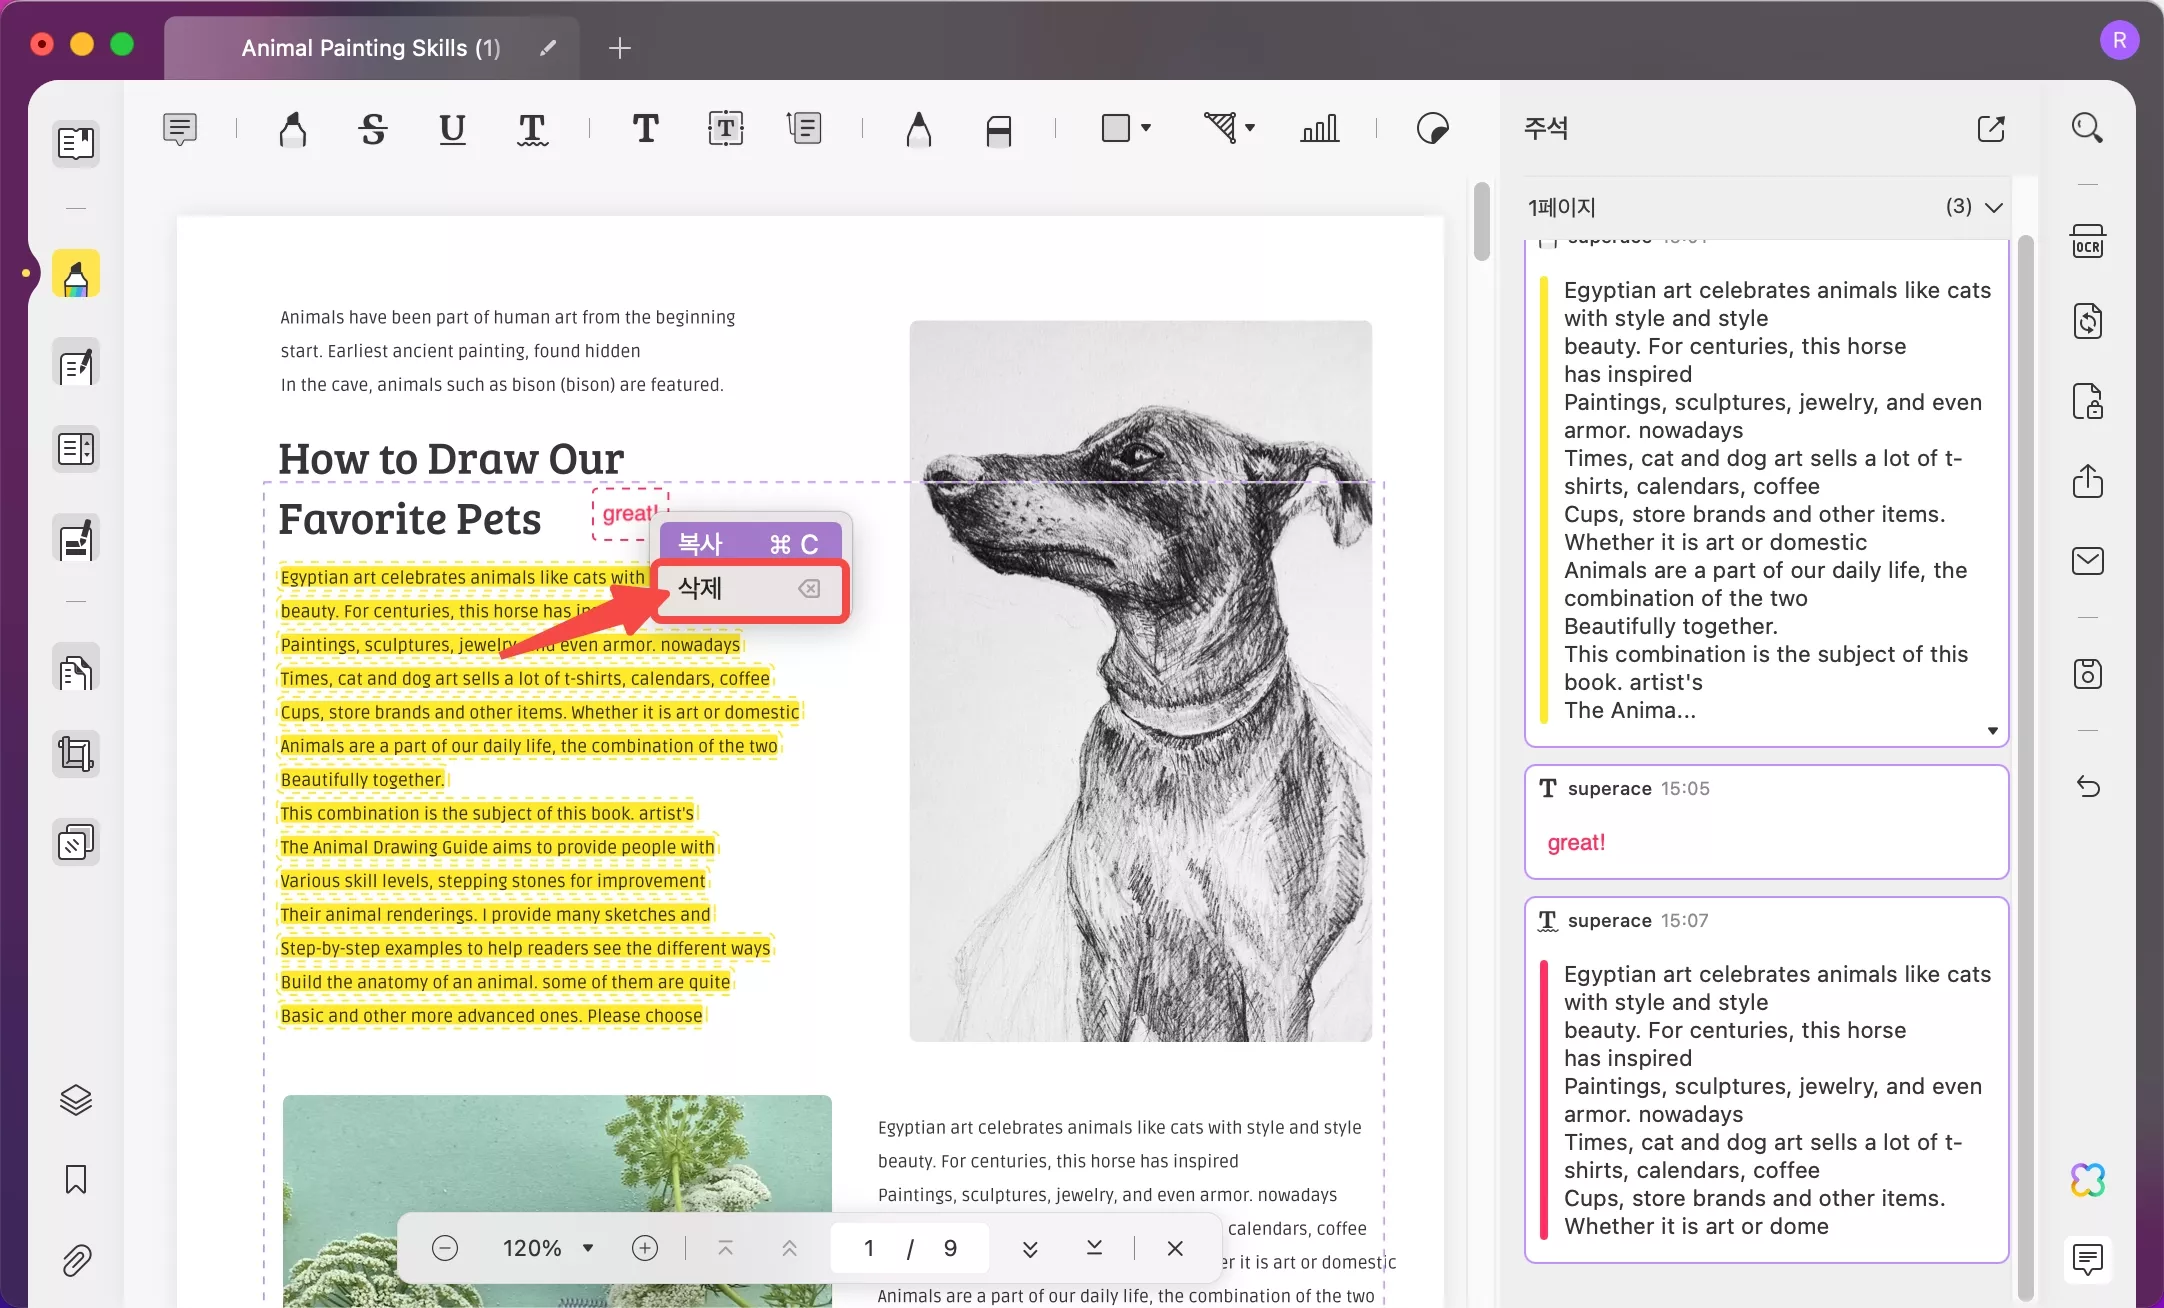Open the search tool
The width and height of the screenshot is (2164, 1308).
[x=2087, y=128]
